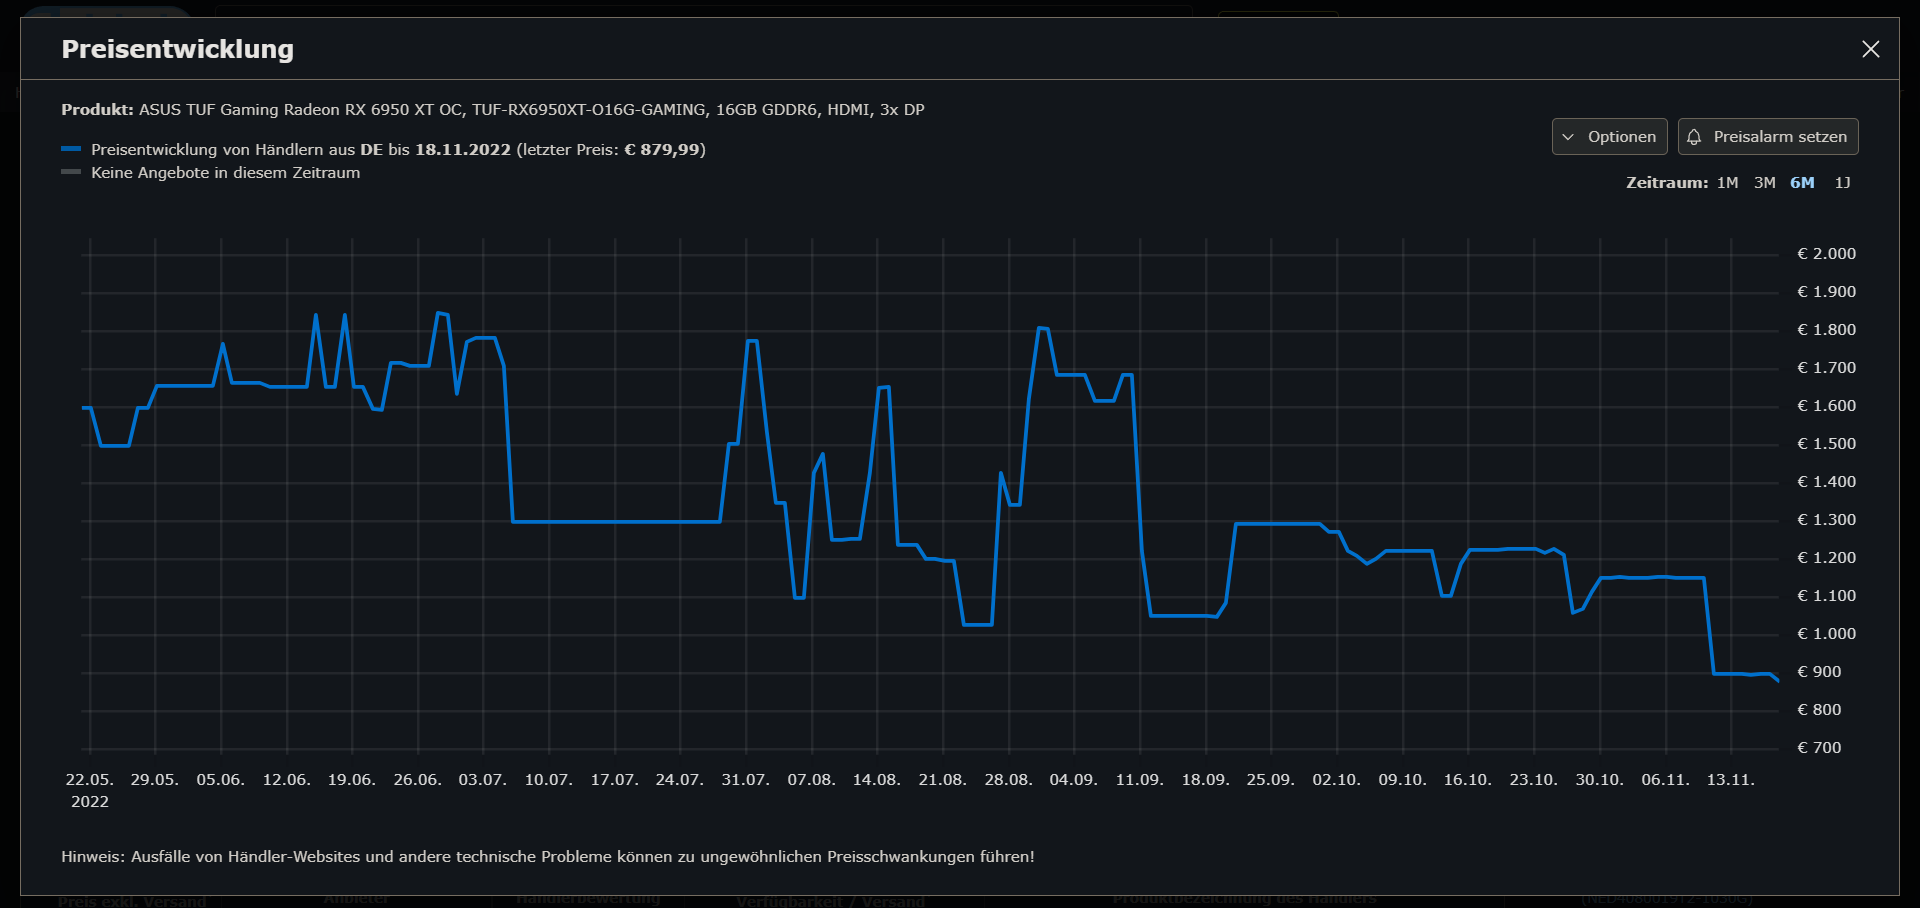Image resolution: width=1920 pixels, height=908 pixels.
Task: Re-select the active 6M range
Action: [1802, 182]
